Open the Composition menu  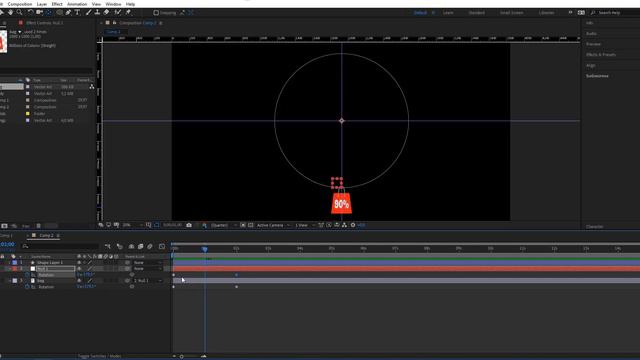tap(20, 4)
